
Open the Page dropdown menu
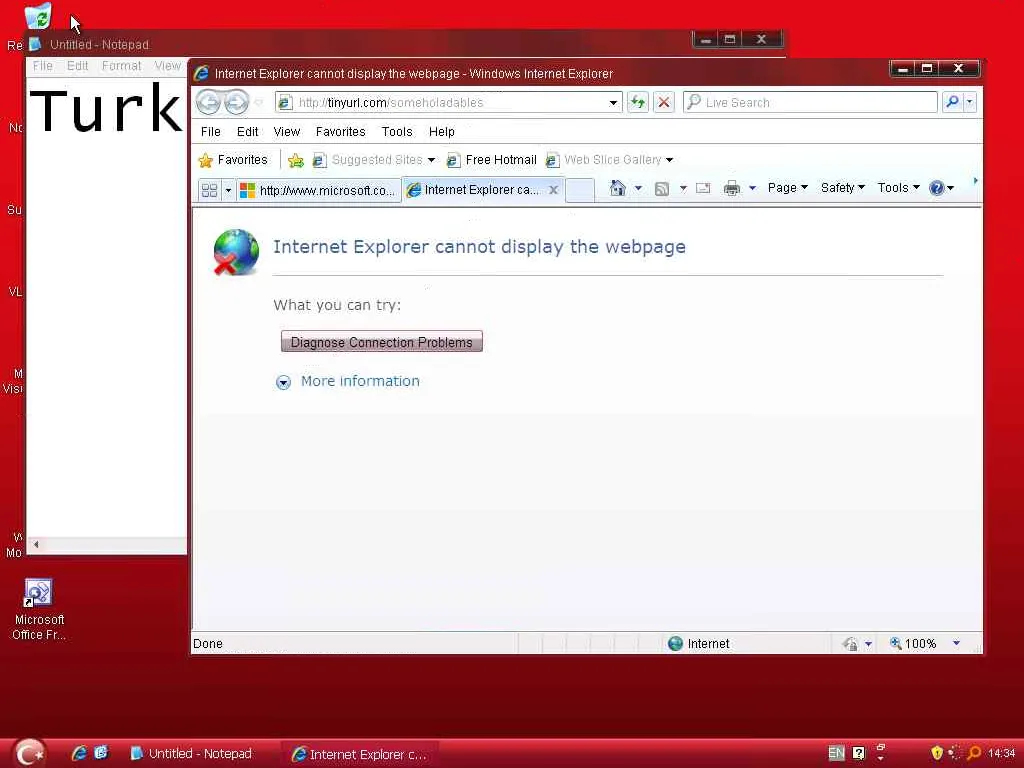click(788, 188)
